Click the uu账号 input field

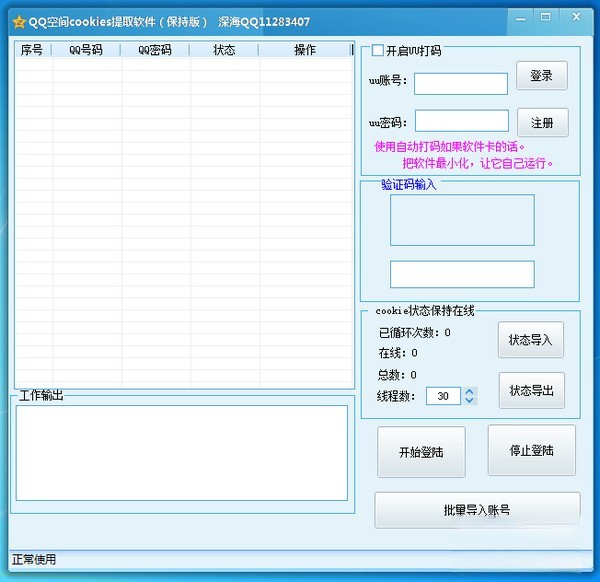click(x=461, y=84)
